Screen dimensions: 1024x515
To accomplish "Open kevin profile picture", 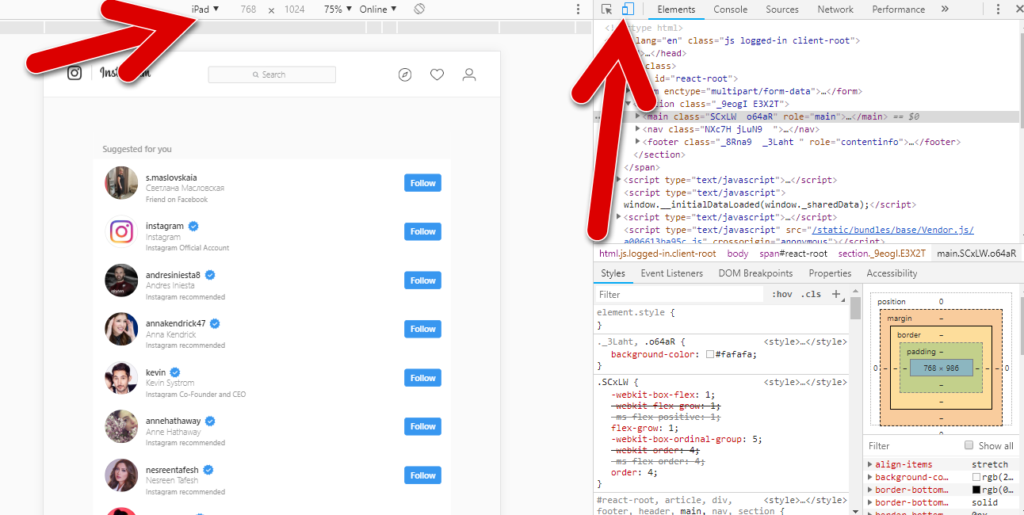I will (121, 378).
